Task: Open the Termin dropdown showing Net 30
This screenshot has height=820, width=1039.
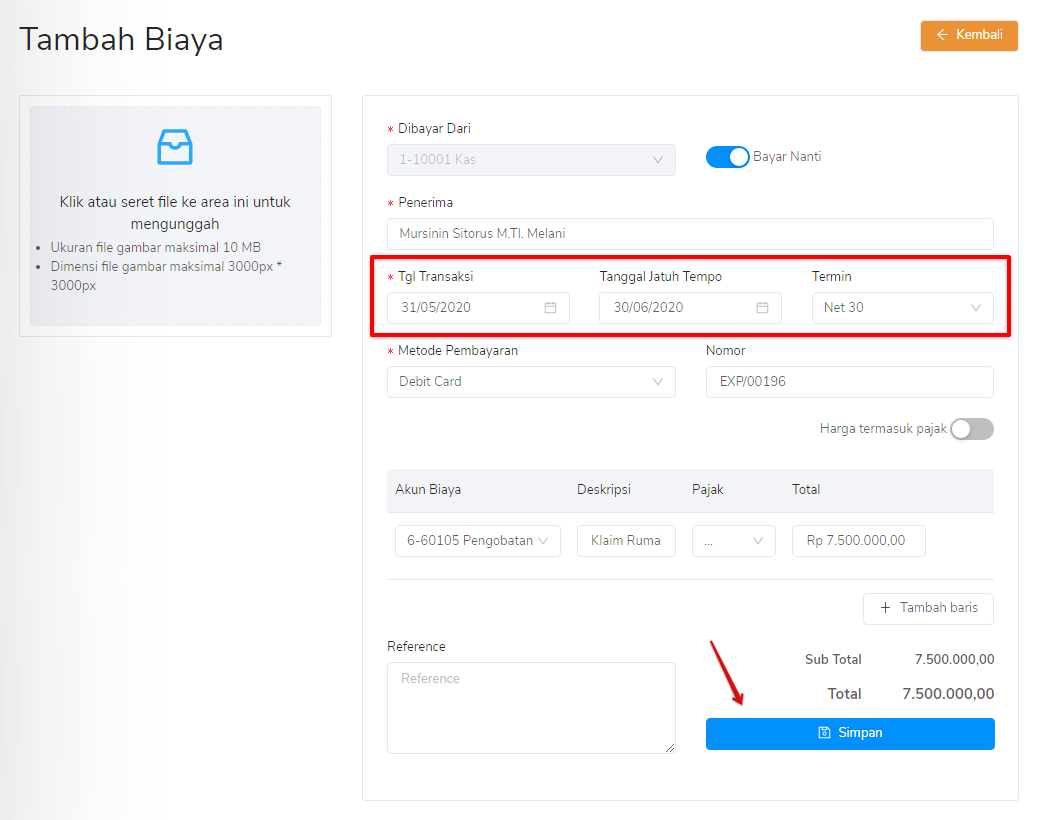Action: pyautogui.click(x=901, y=307)
